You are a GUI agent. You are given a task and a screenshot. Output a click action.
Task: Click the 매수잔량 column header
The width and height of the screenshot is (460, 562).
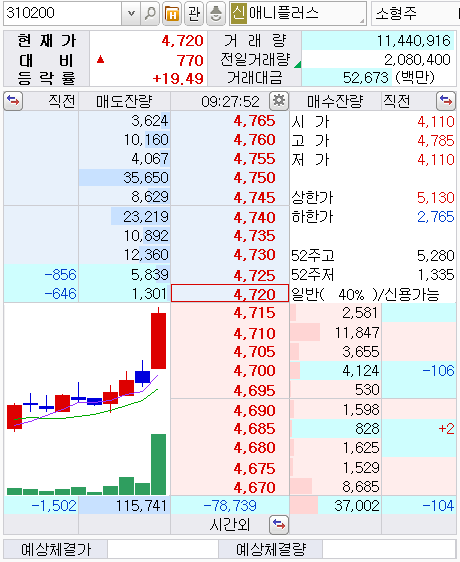point(335,101)
